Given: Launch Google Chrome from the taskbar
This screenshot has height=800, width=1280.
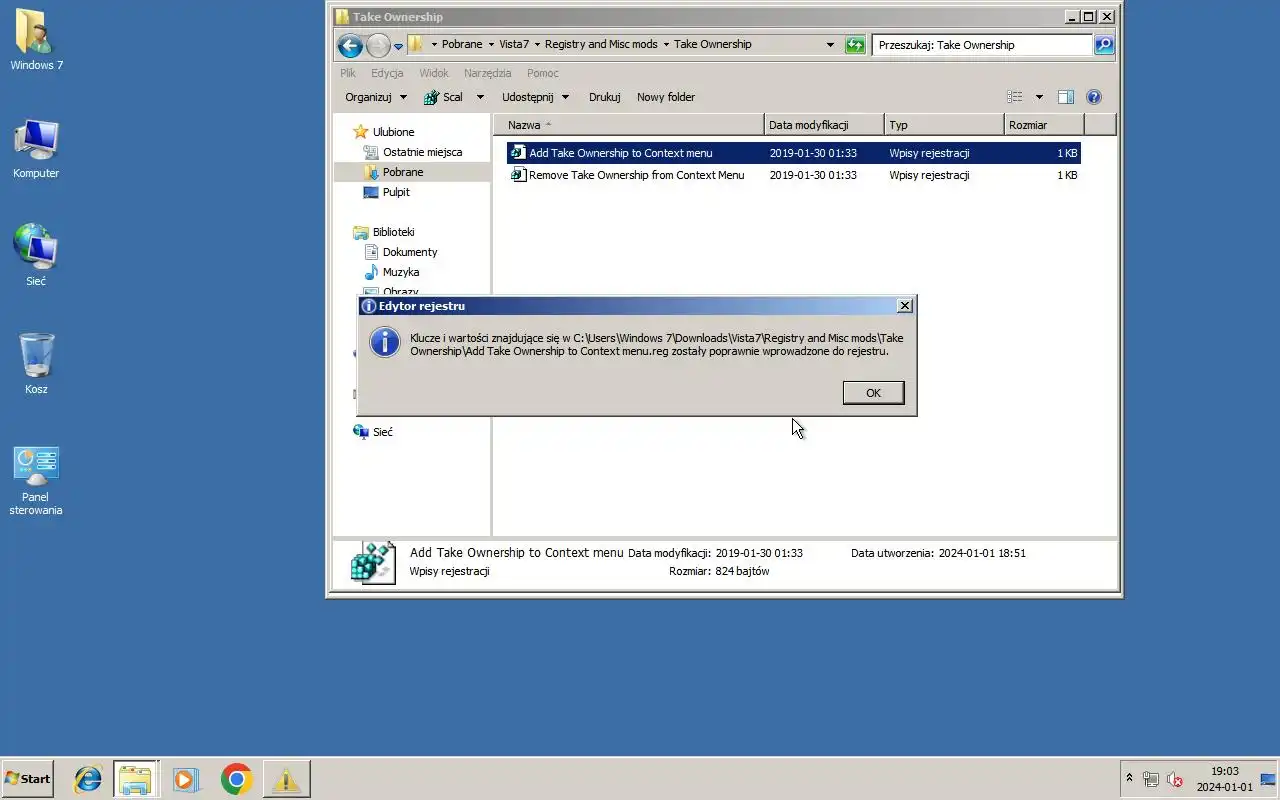Looking at the screenshot, I should pos(237,779).
